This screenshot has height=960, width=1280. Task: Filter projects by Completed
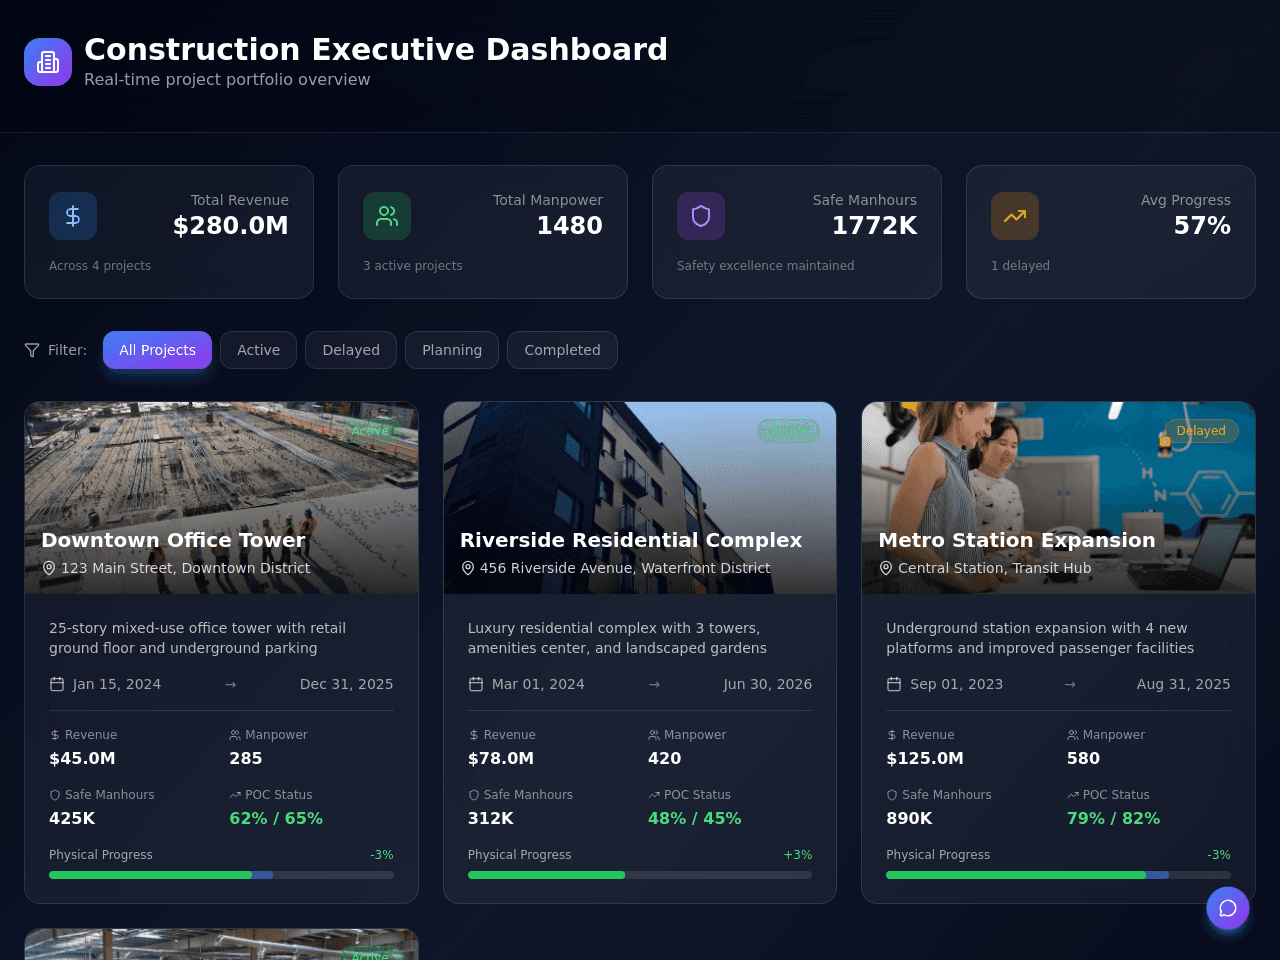pyautogui.click(x=562, y=350)
